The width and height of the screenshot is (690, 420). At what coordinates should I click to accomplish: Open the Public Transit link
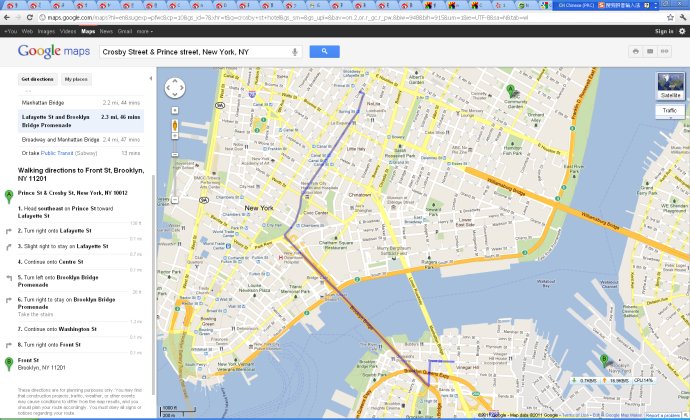point(64,153)
